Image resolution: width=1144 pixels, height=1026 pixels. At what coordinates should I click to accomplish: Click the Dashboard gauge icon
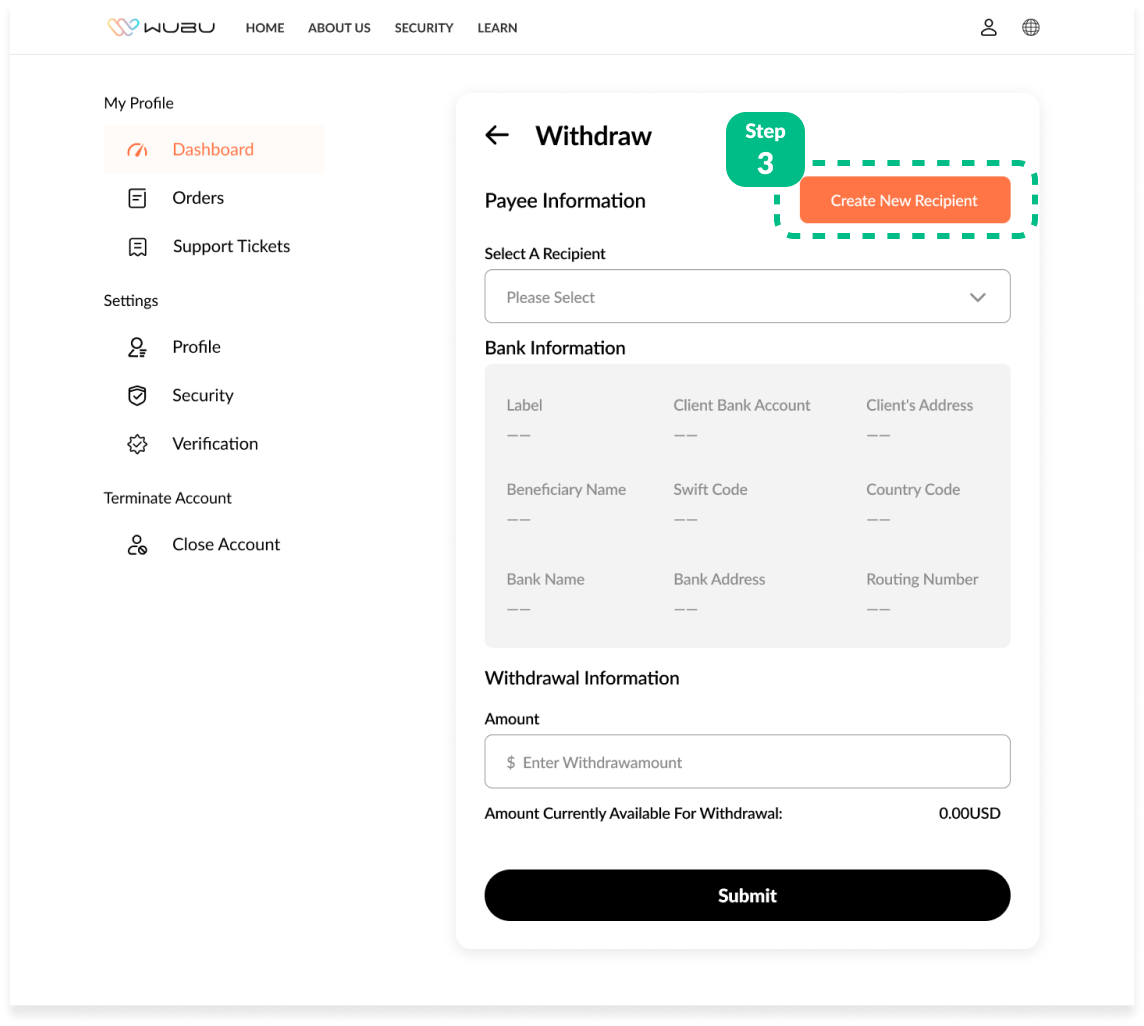(137, 150)
